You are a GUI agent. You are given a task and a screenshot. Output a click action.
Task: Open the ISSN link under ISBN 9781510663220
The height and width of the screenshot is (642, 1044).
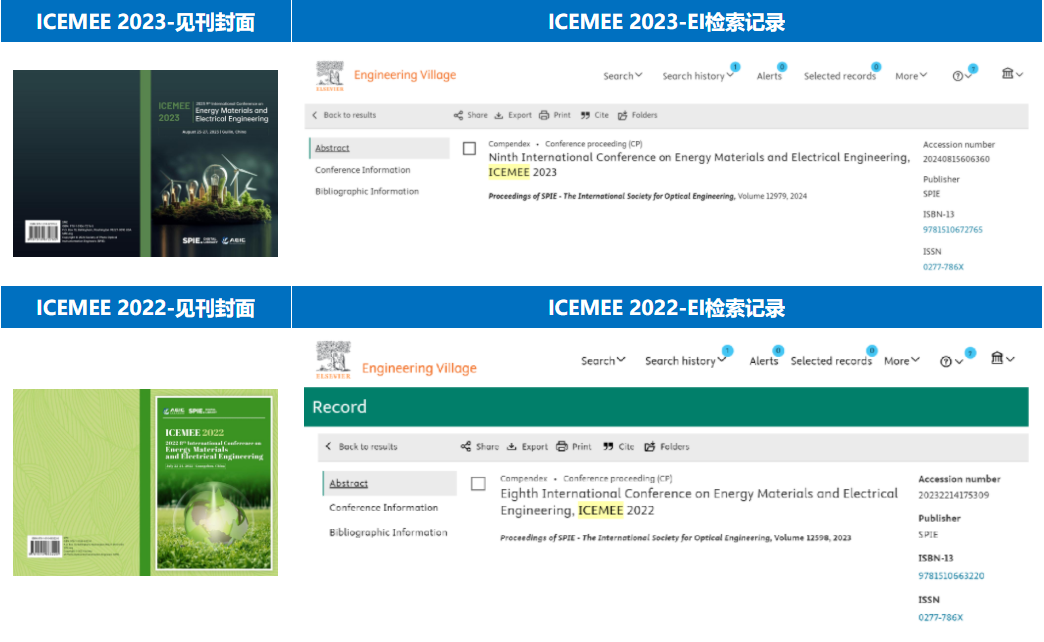[x=940, y=617]
